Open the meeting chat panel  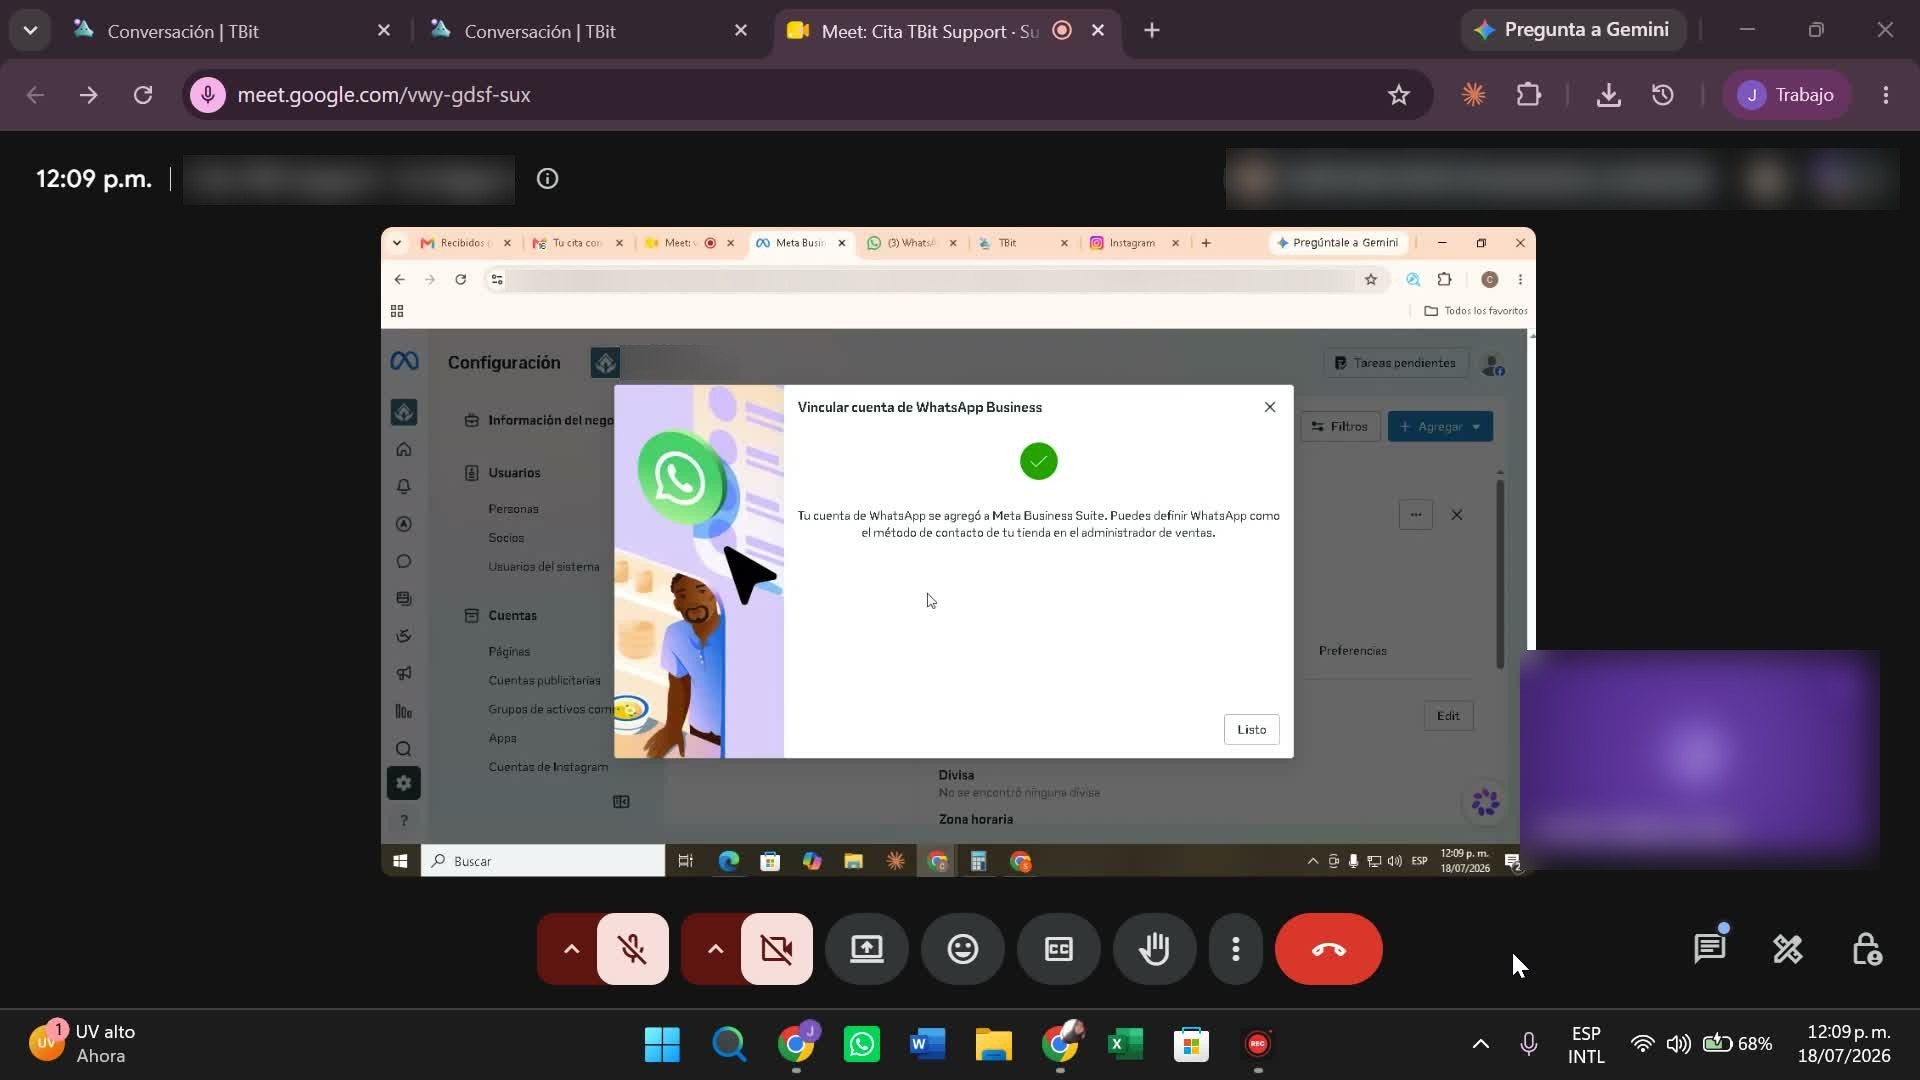(1709, 949)
